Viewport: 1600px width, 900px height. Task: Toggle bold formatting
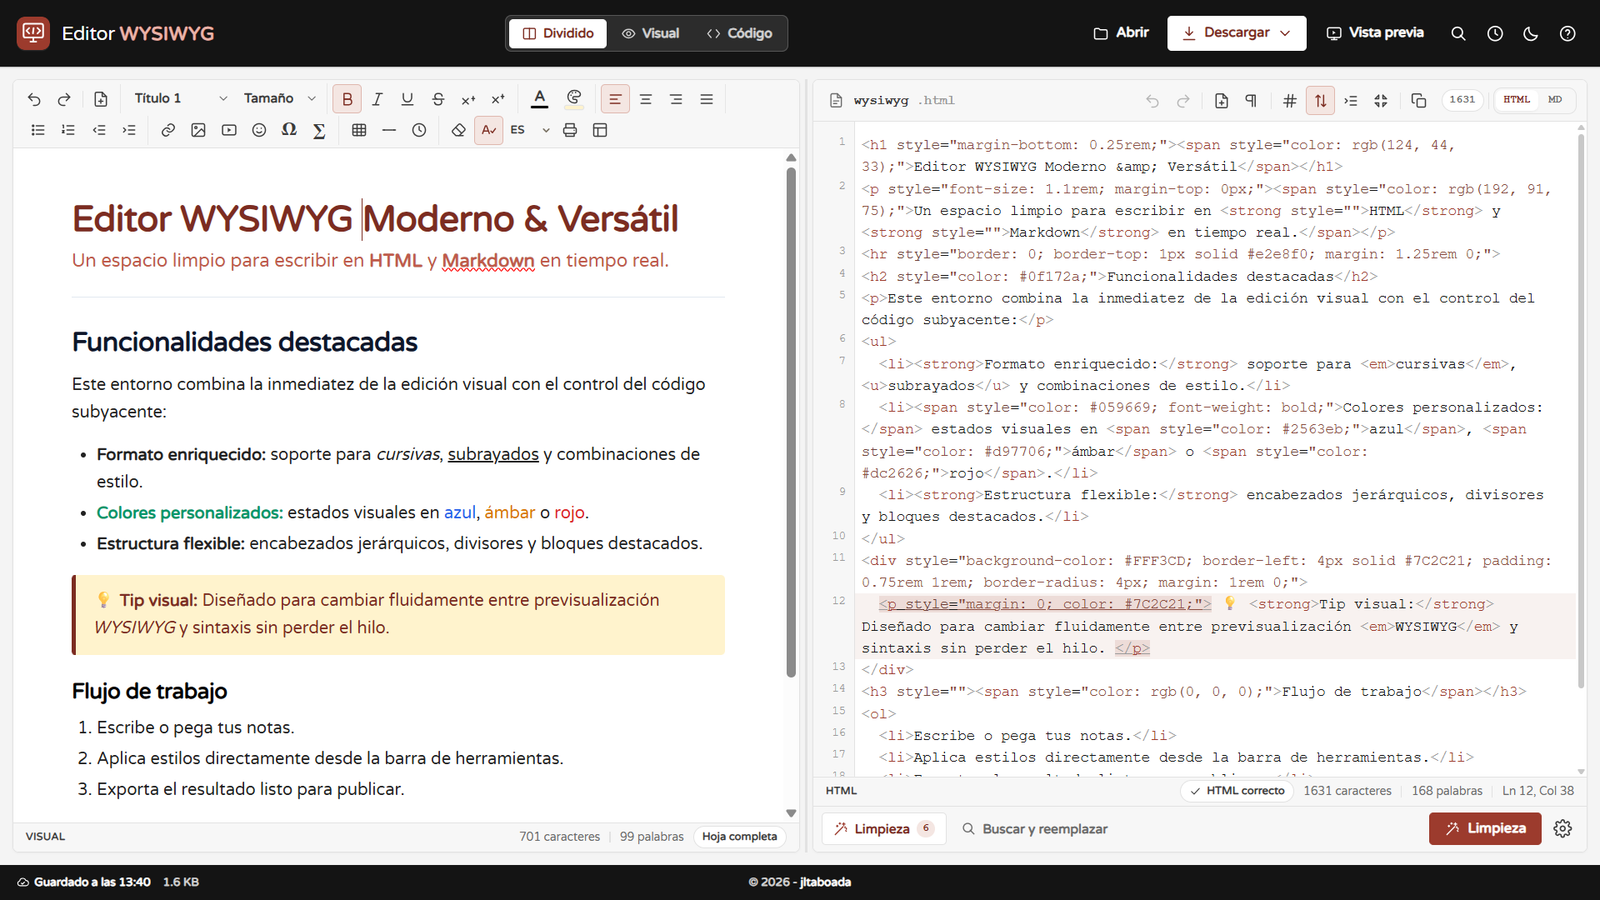coord(347,99)
